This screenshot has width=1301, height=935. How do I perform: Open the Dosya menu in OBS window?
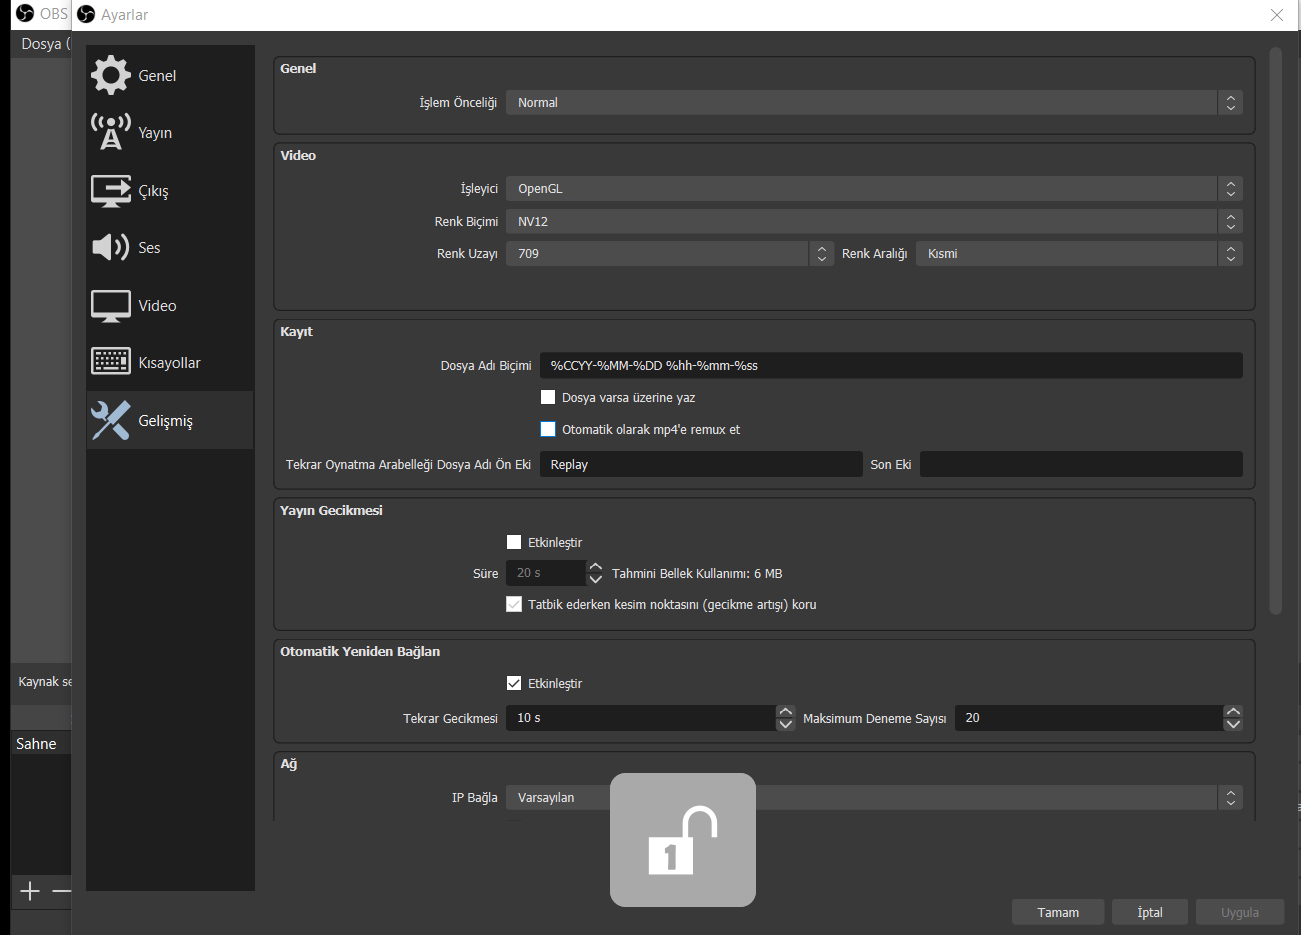point(45,44)
